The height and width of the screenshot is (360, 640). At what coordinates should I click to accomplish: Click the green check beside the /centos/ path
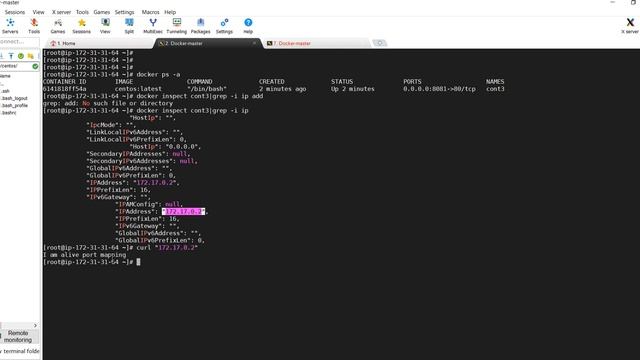35,66
